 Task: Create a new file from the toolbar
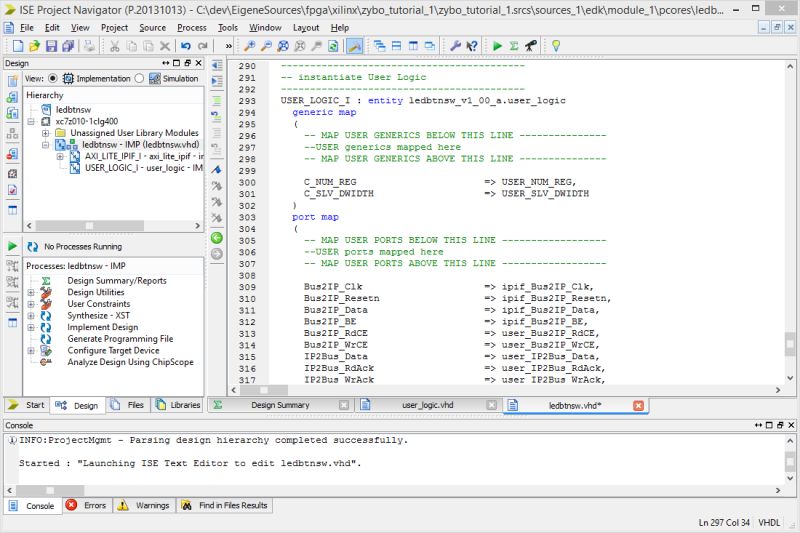(18, 46)
